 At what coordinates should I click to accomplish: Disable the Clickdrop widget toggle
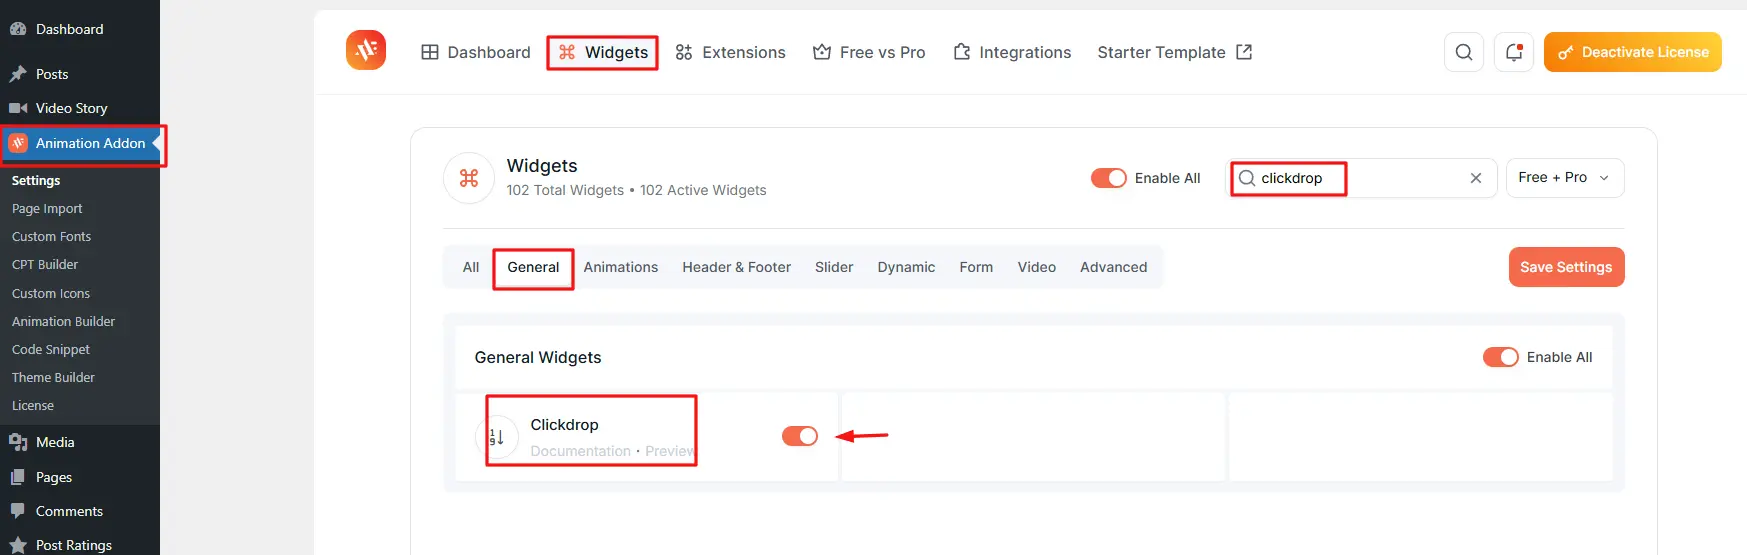(x=799, y=436)
